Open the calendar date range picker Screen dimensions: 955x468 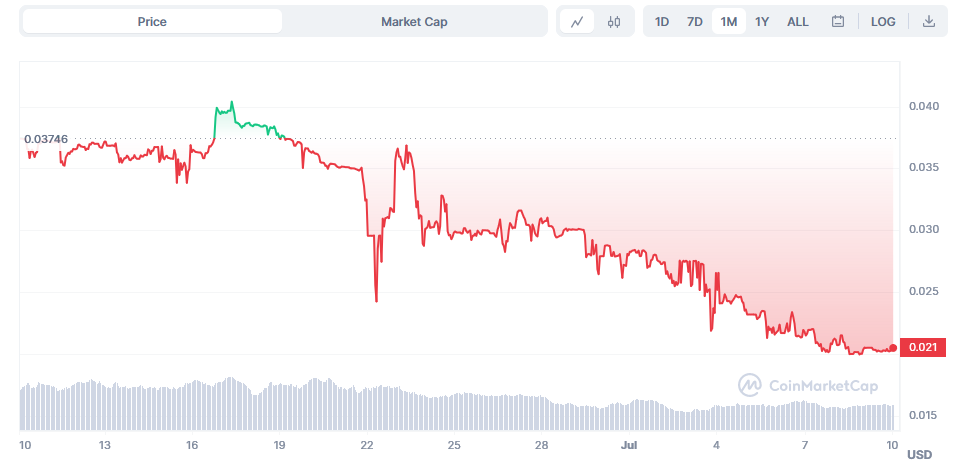coord(837,22)
